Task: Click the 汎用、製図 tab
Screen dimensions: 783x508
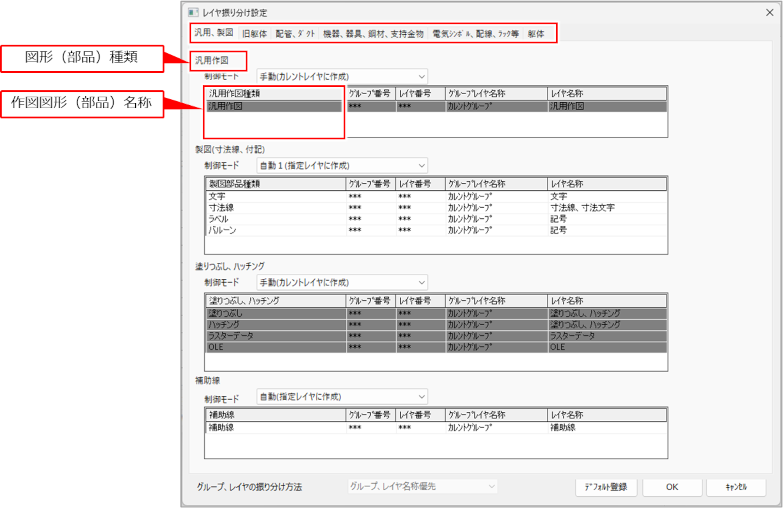Action: point(213,34)
